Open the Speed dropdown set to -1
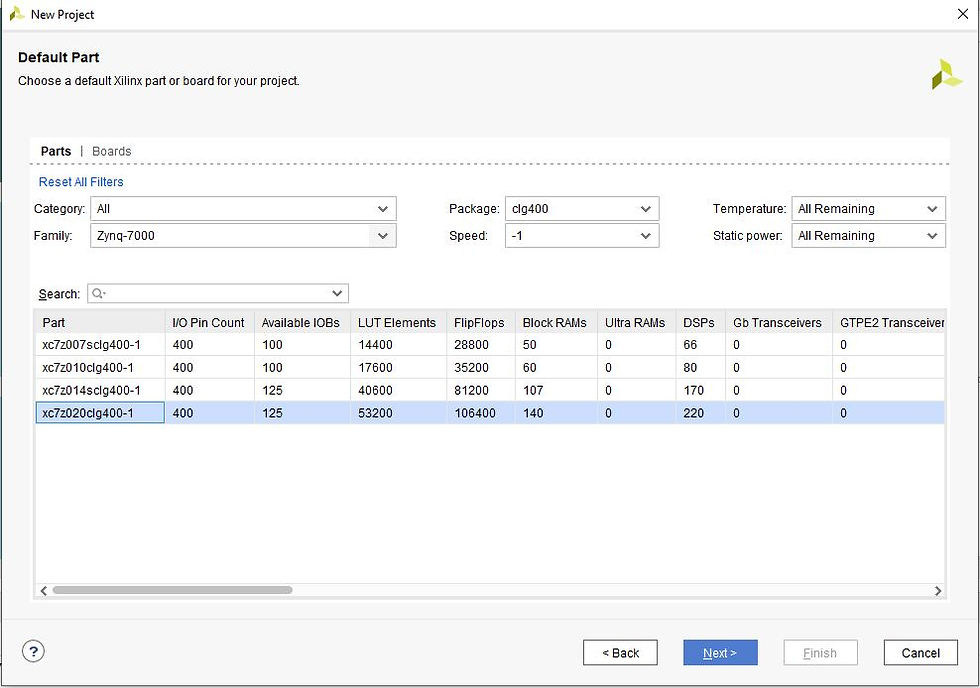This screenshot has width=980, height=688. [x=582, y=236]
